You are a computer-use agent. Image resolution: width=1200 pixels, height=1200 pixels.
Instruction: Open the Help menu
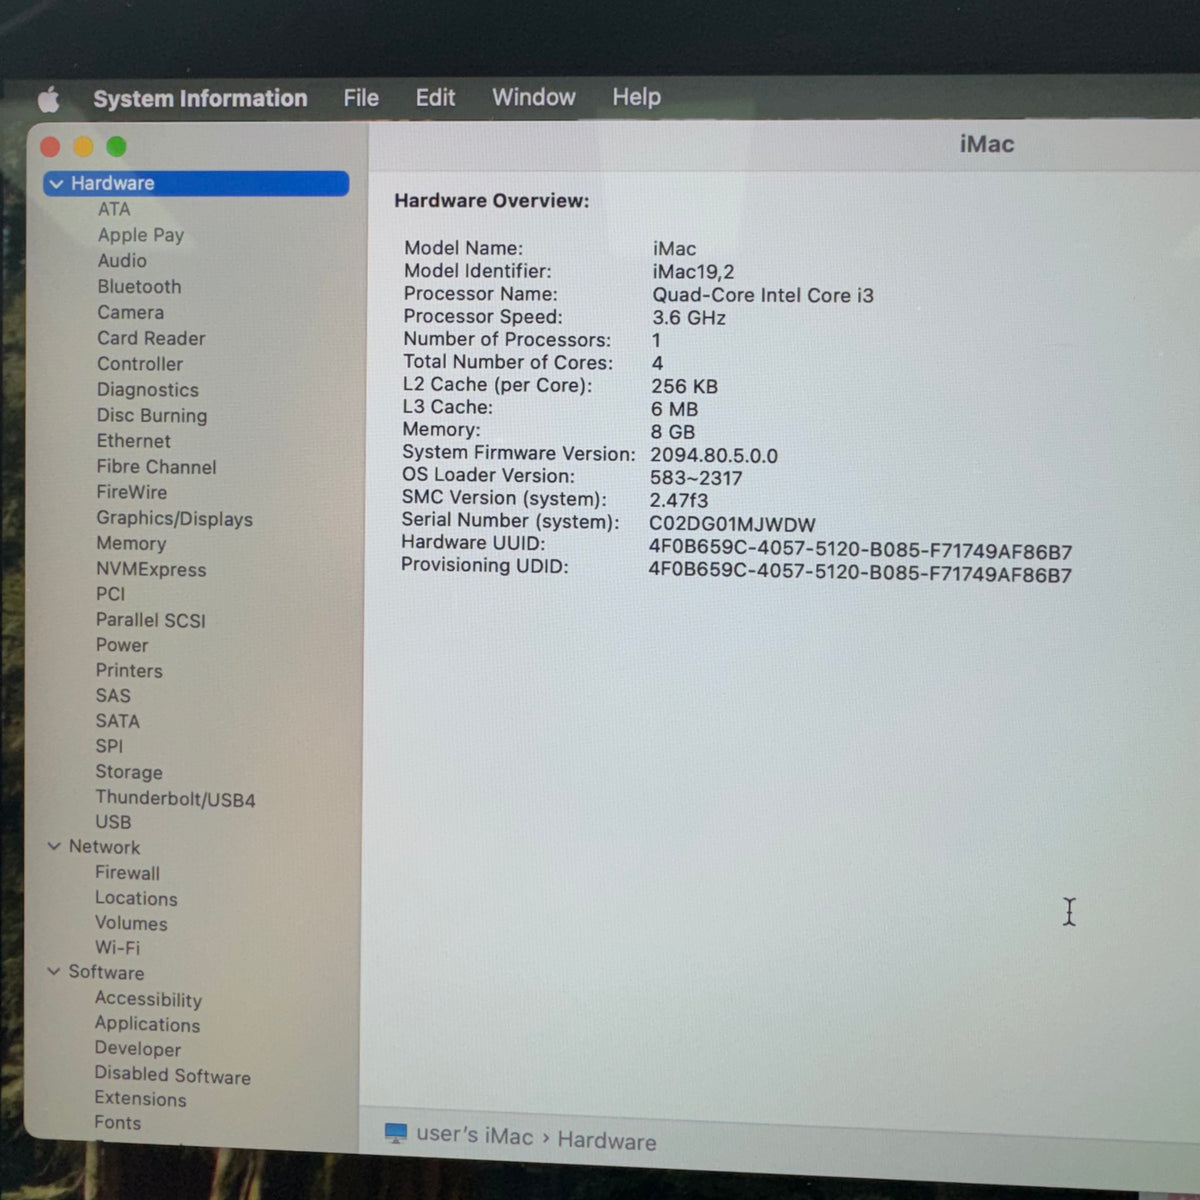[637, 97]
